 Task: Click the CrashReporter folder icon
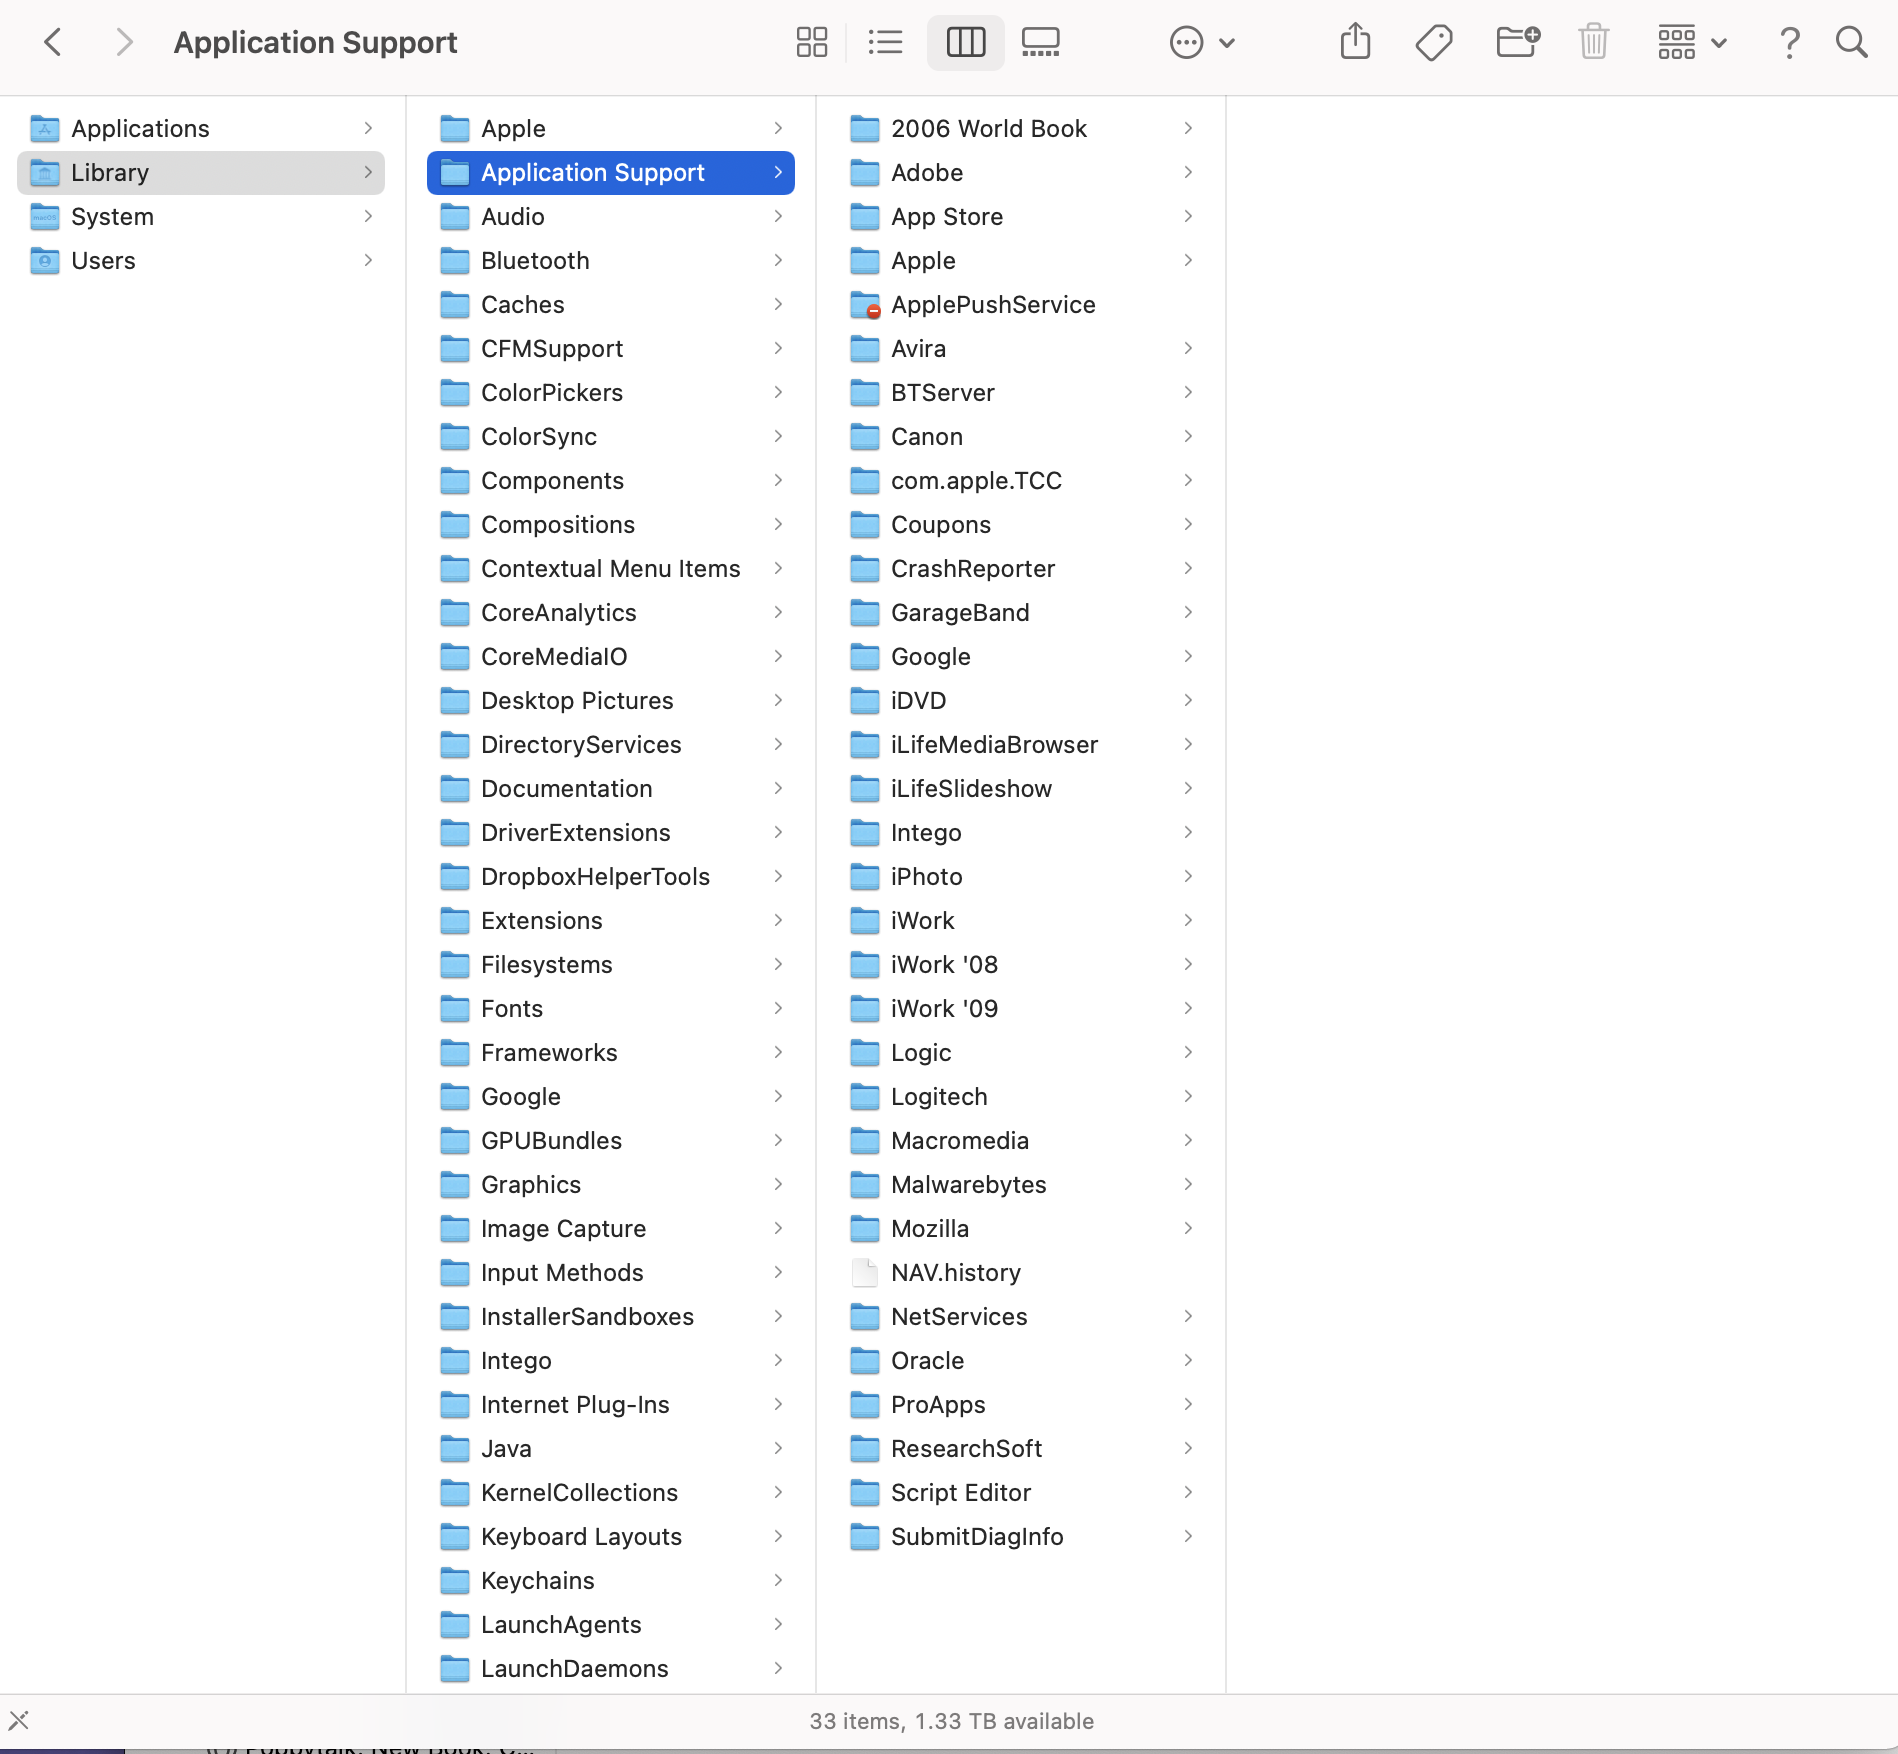(865, 568)
